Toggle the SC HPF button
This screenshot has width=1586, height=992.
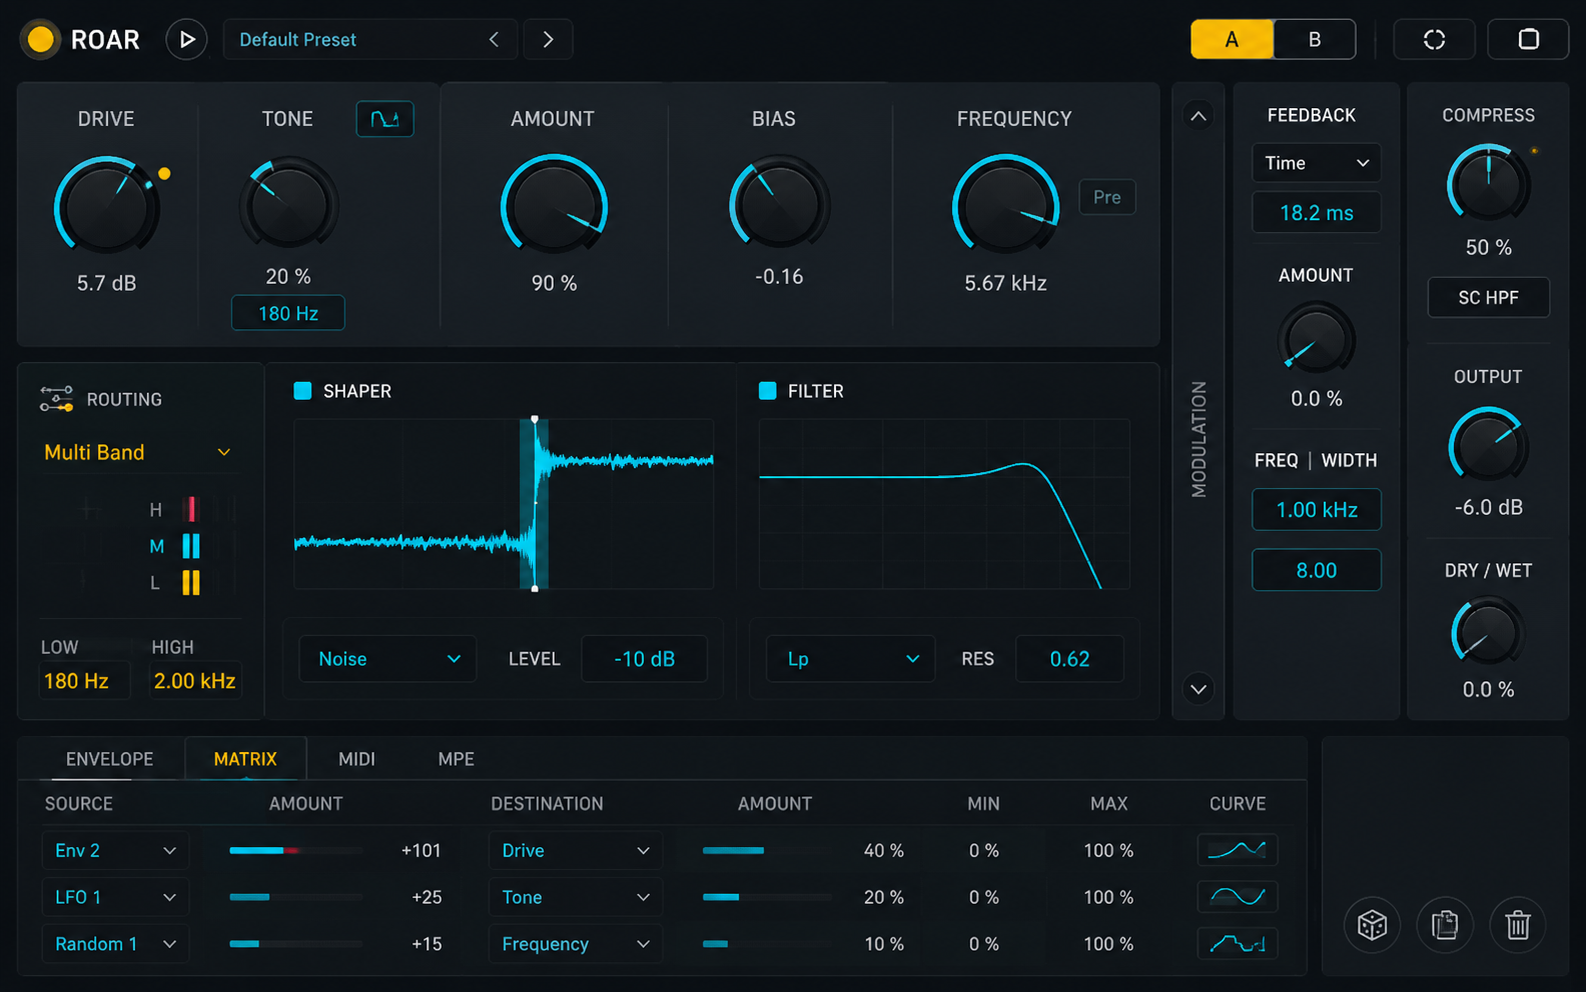coord(1488,297)
